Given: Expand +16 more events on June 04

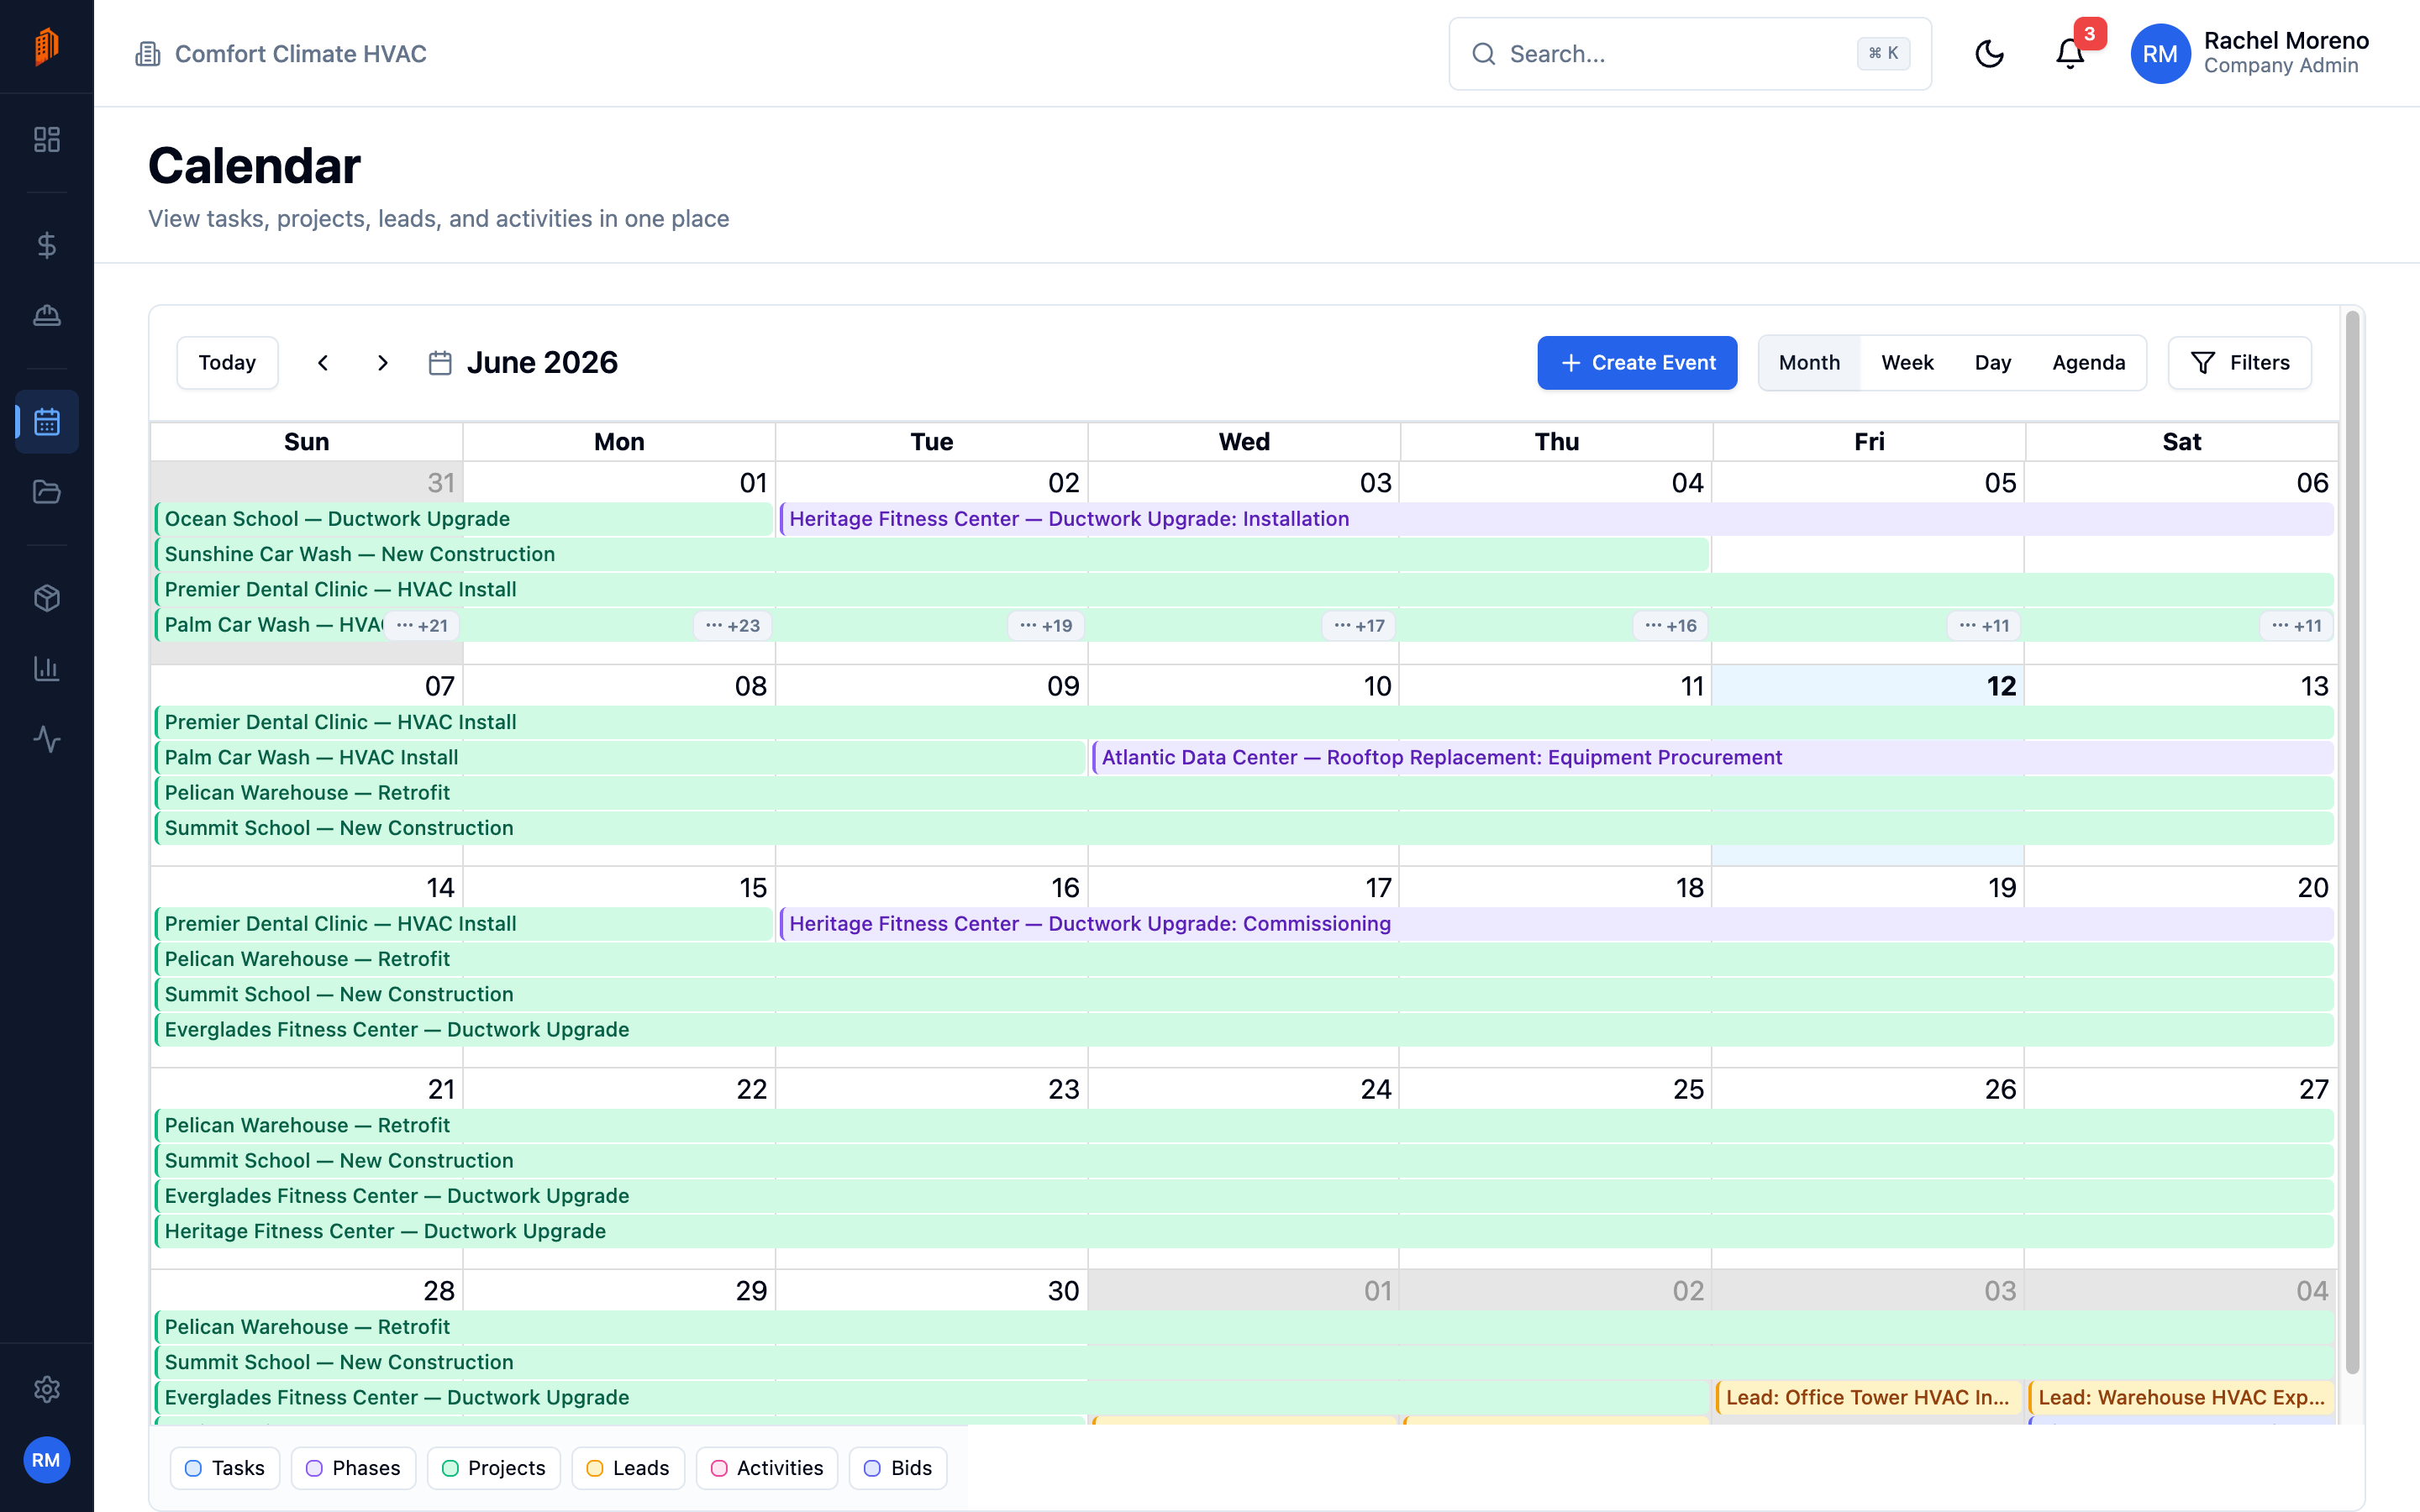Looking at the screenshot, I should [x=1671, y=625].
